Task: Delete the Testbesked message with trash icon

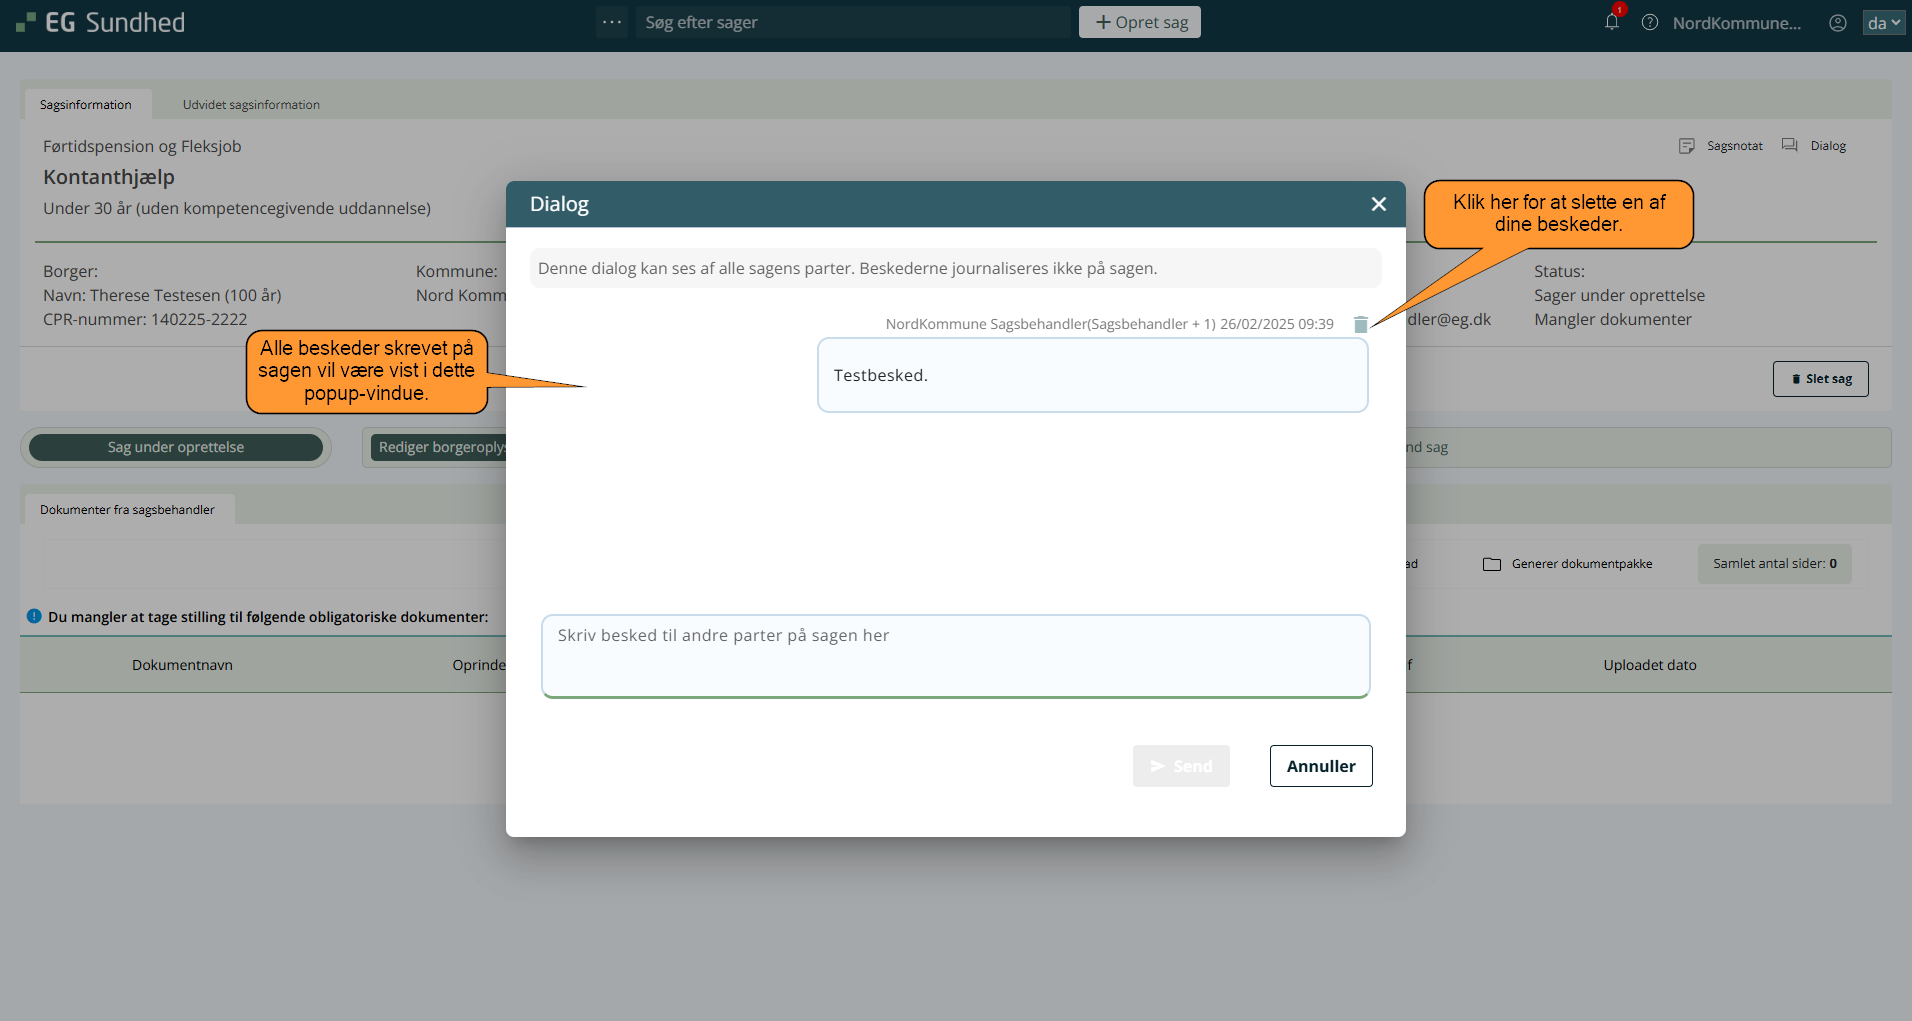Action: [1360, 324]
